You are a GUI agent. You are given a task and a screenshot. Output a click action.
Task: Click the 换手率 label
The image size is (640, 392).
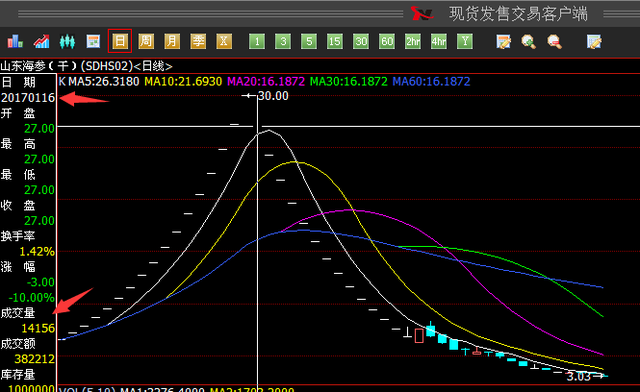pyautogui.click(x=18, y=236)
